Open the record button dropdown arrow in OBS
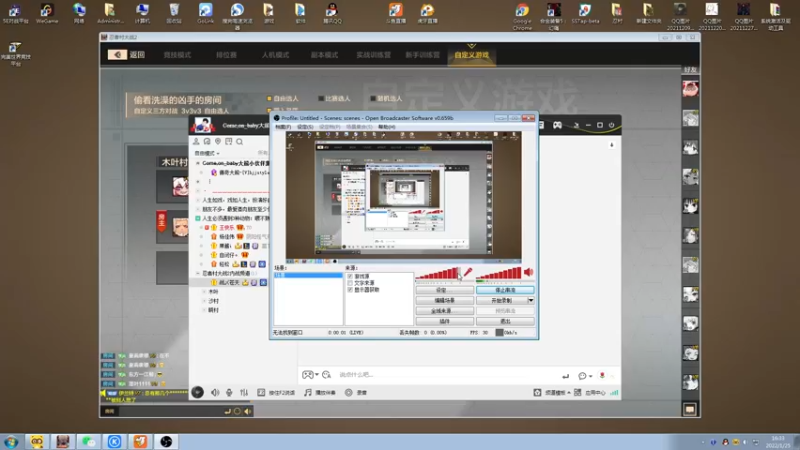 click(531, 300)
